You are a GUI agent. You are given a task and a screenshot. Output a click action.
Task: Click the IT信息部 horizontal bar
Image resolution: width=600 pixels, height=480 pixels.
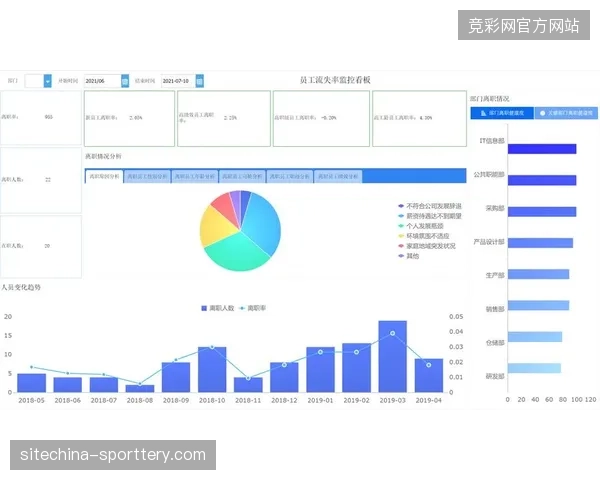542,149
